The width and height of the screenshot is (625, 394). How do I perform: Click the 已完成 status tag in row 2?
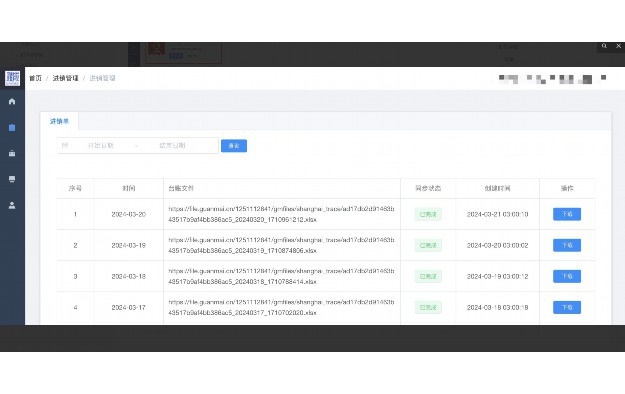click(x=428, y=245)
